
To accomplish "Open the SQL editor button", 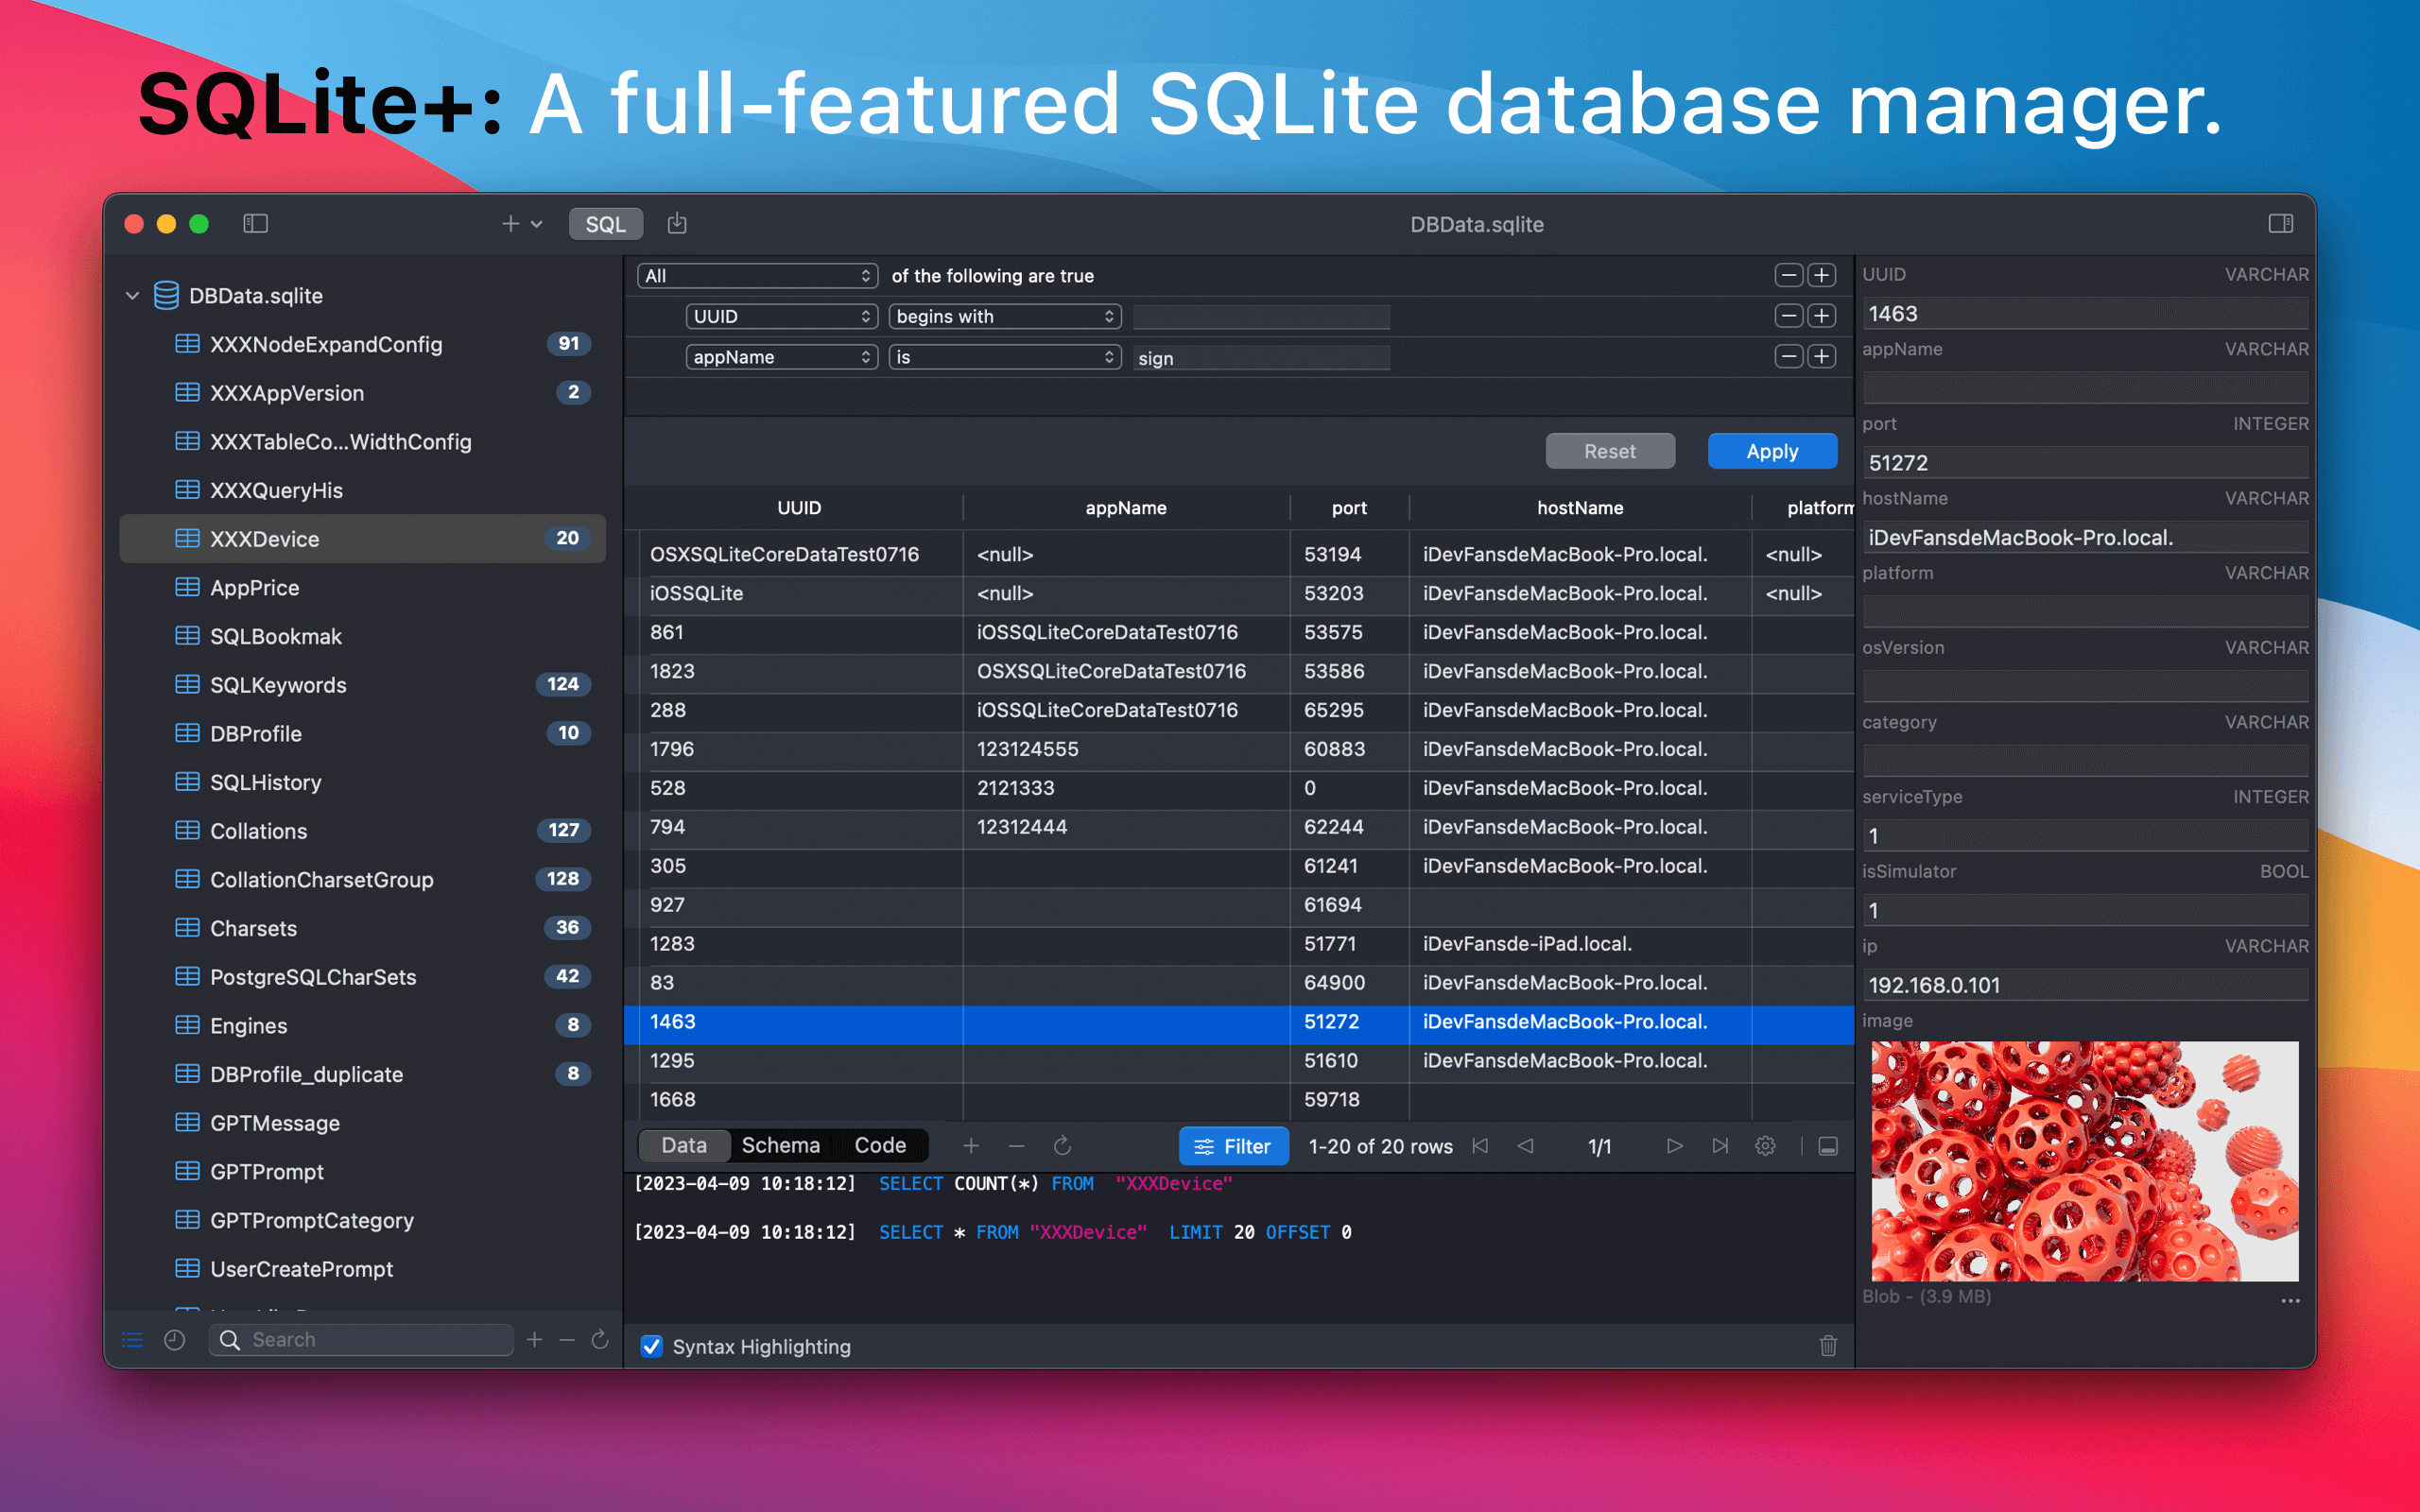I will (605, 224).
